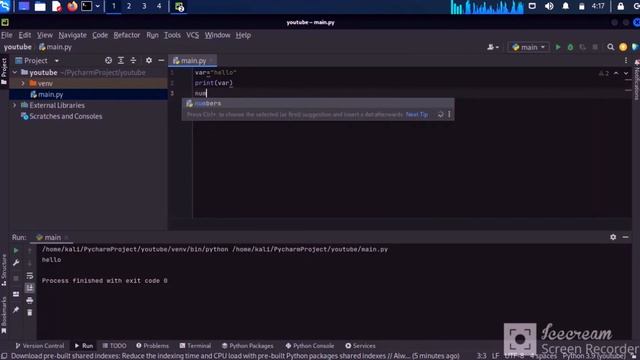Open Code menu
The image size is (640, 360).
[x=100, y=35]
